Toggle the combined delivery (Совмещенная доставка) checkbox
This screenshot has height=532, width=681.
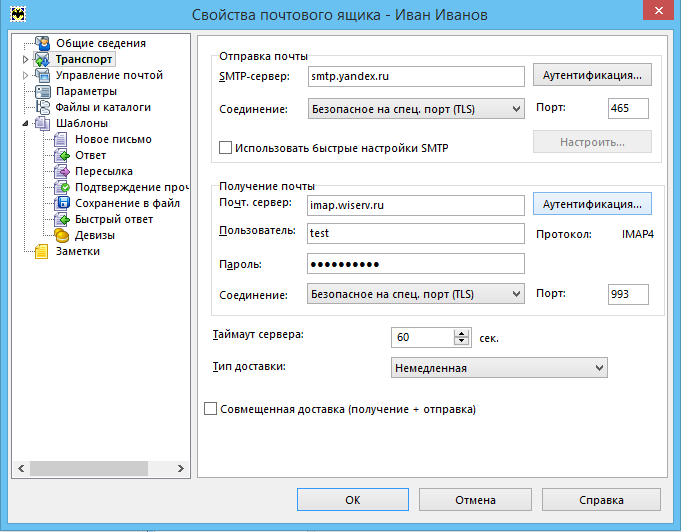tap(210, 409)
